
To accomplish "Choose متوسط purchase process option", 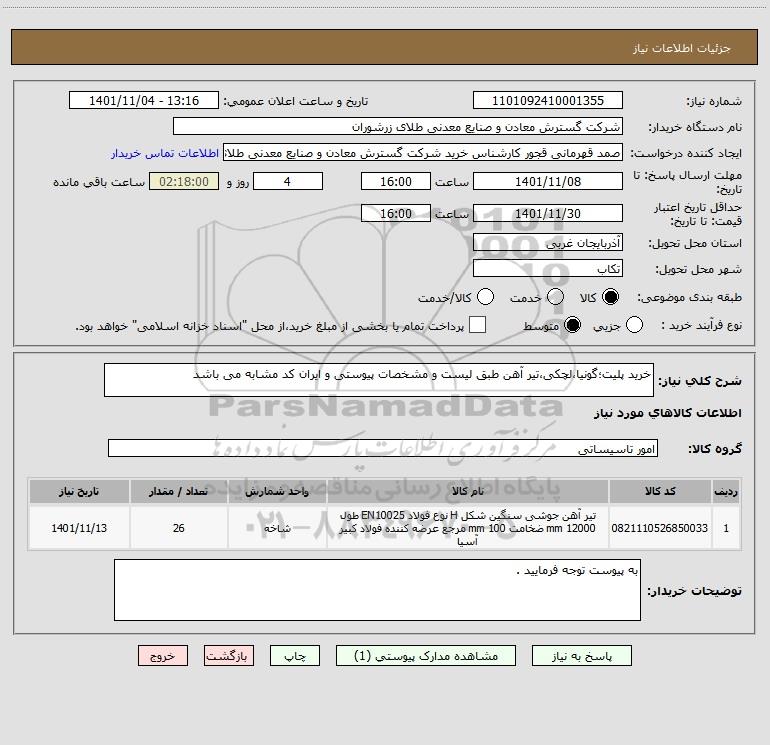I will [572, 325].
